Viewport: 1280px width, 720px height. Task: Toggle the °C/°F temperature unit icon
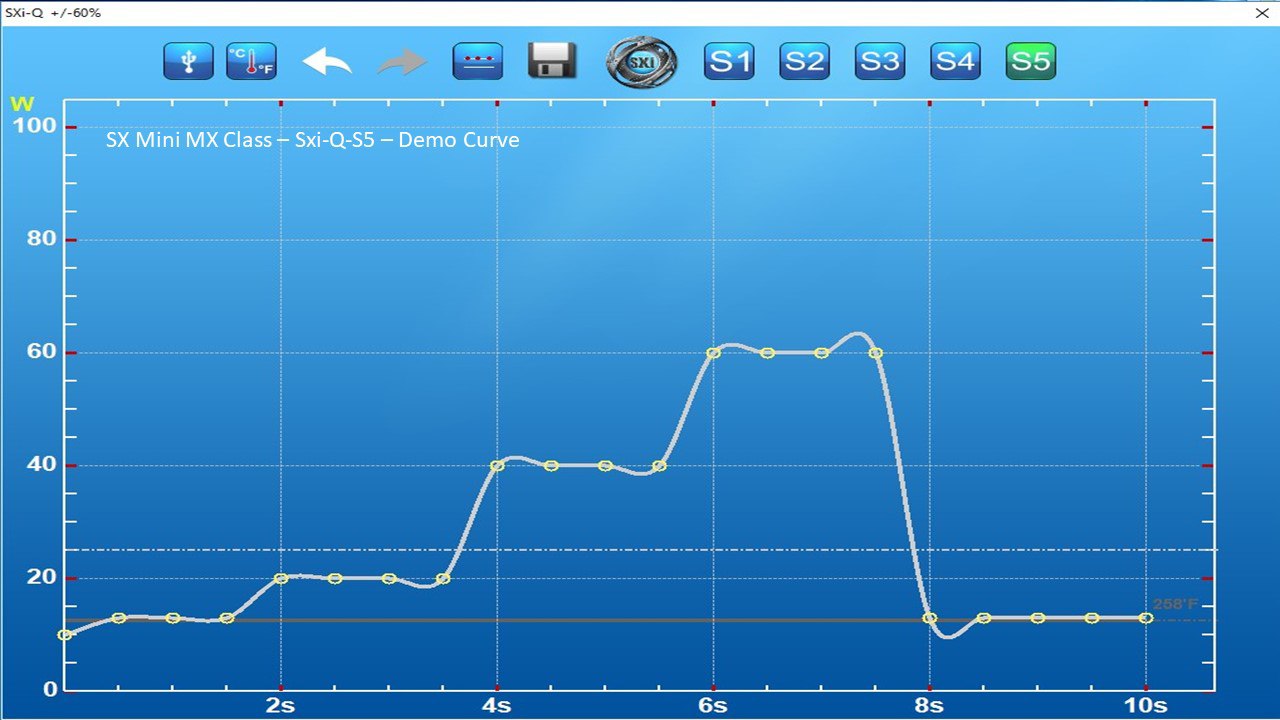(x=251, y=62)
